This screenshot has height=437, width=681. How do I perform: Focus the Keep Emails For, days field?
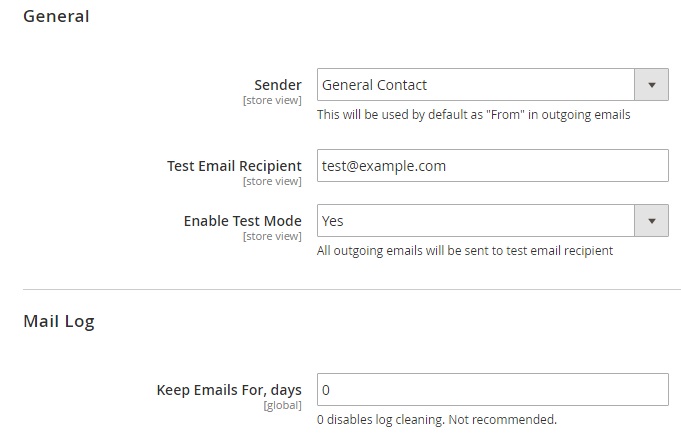pos(492,390)
